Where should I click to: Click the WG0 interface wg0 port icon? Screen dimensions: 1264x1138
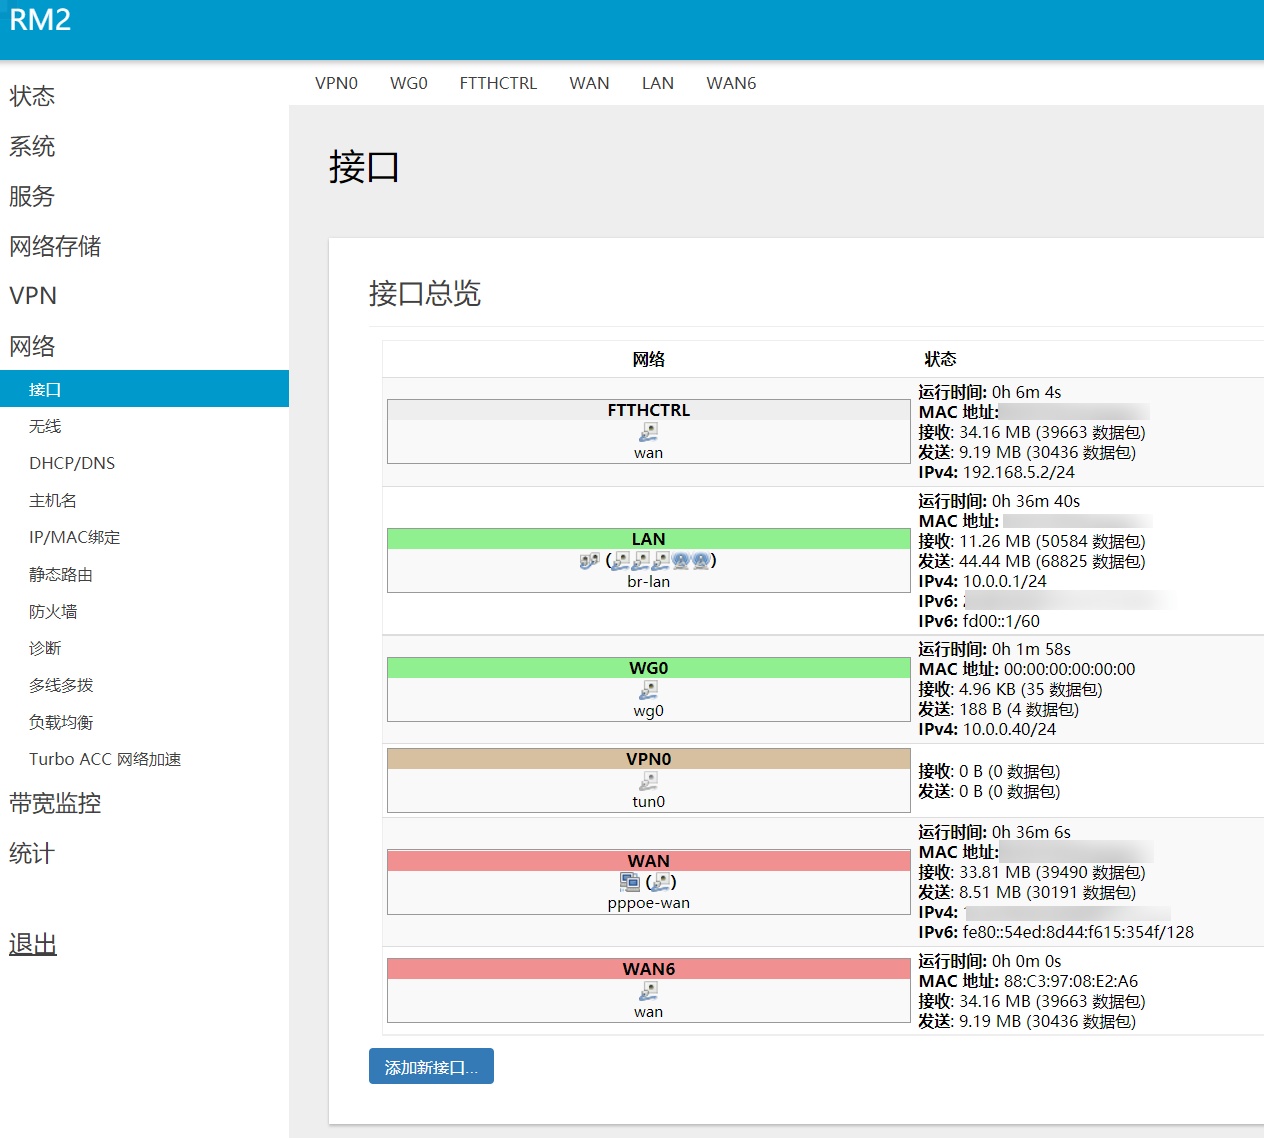(x=648, y=690)
